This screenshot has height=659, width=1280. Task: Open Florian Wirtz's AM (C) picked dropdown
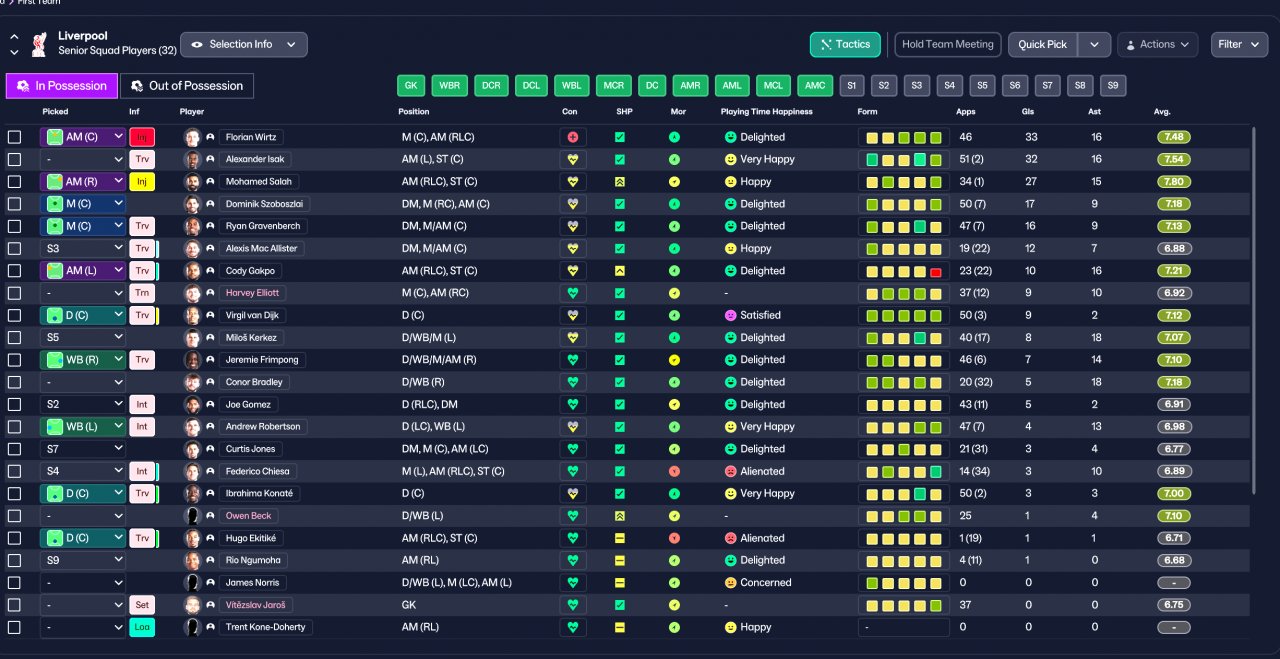[x=83, y=137]
